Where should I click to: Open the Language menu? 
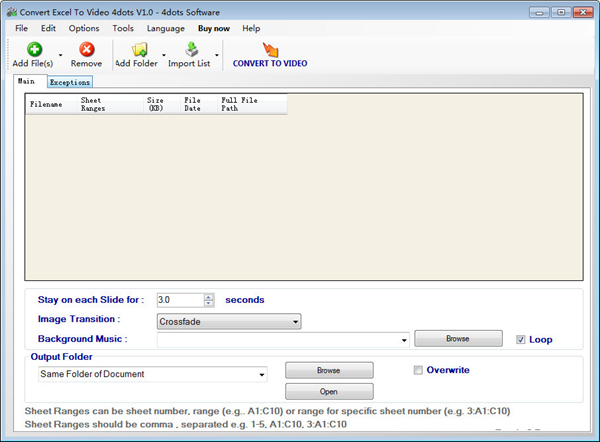(x=165, y=29)
